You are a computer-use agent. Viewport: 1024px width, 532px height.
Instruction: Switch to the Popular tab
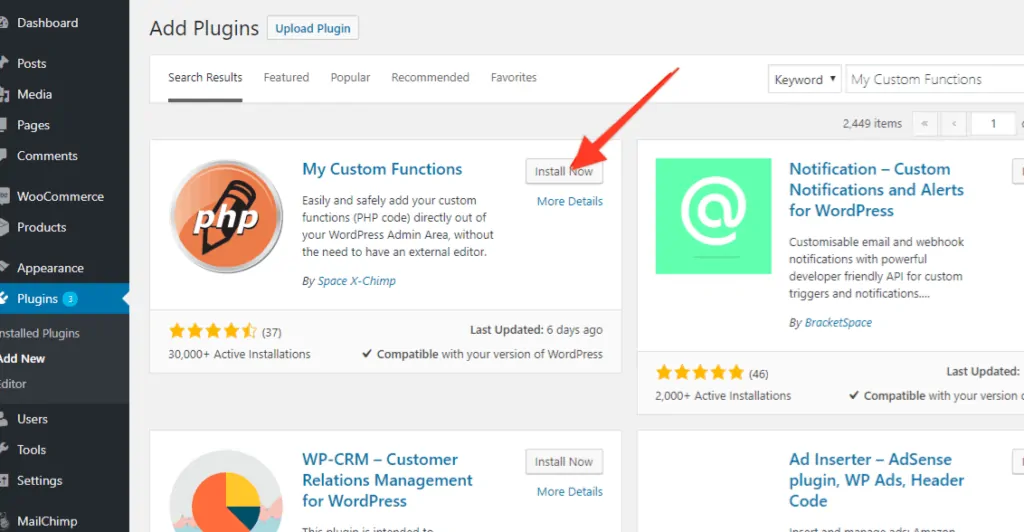pos(350,77)
